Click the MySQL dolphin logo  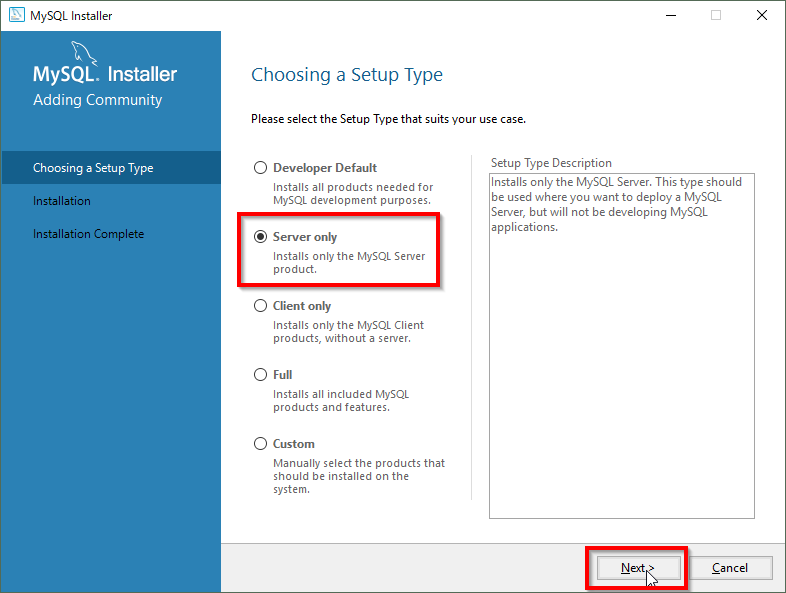pos(83,53)
